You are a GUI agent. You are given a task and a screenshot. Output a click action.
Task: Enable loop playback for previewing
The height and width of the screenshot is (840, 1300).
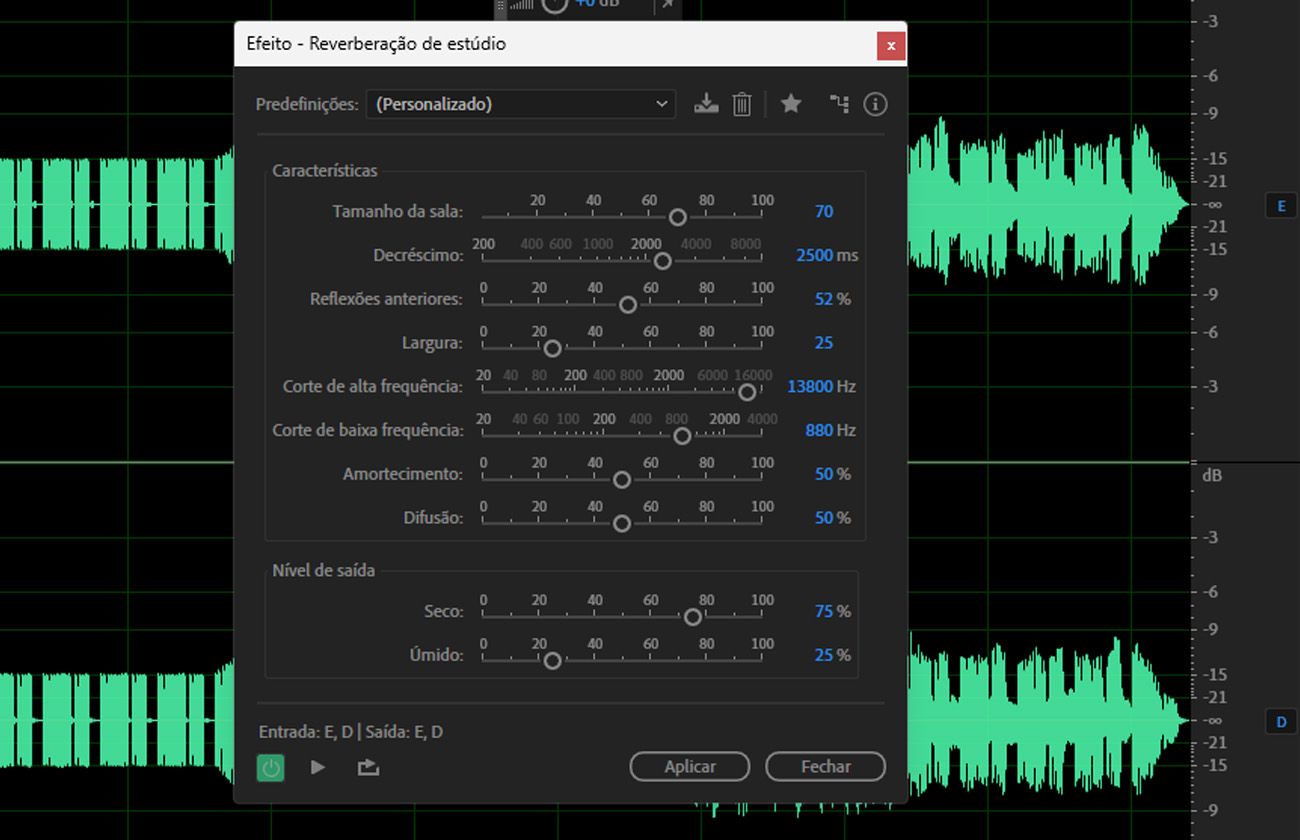point(367,767)
